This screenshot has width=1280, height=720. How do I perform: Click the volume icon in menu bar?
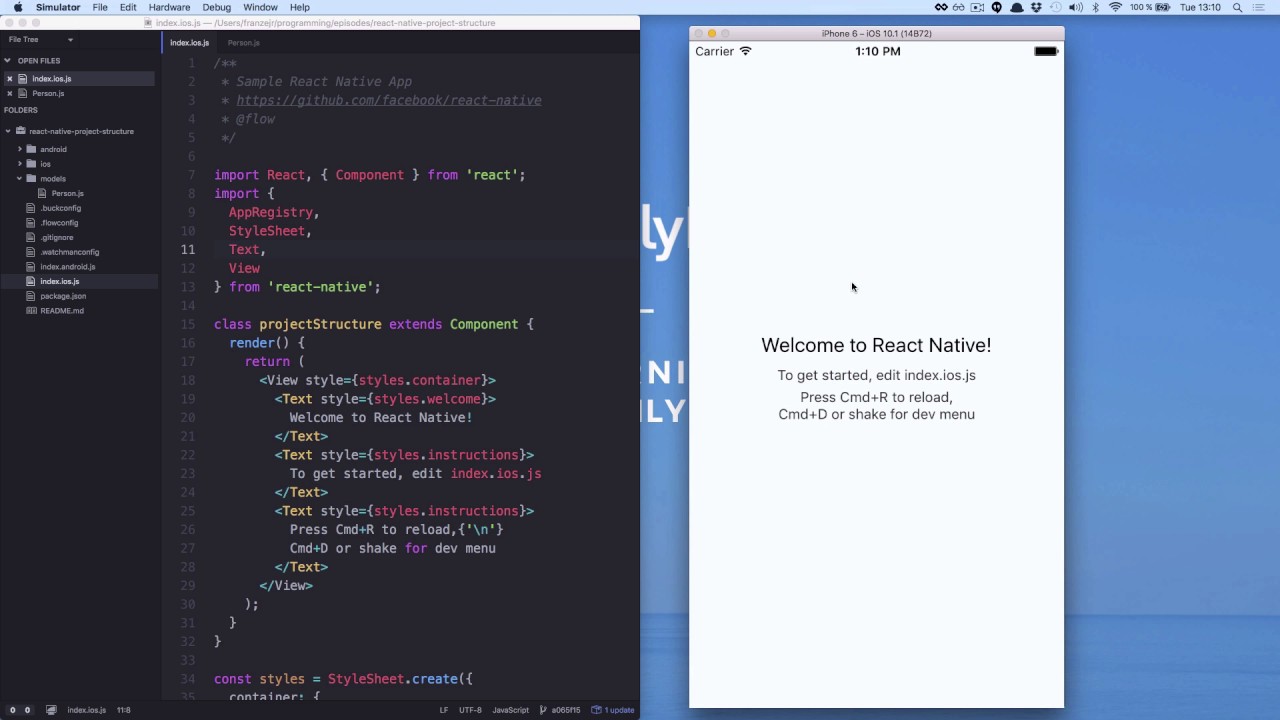click(x=1075, y=7)
